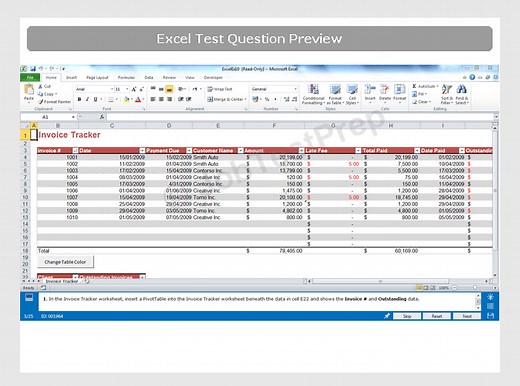Click Merge & Center button
The image size is (520, 386).
tap(227, 99)
